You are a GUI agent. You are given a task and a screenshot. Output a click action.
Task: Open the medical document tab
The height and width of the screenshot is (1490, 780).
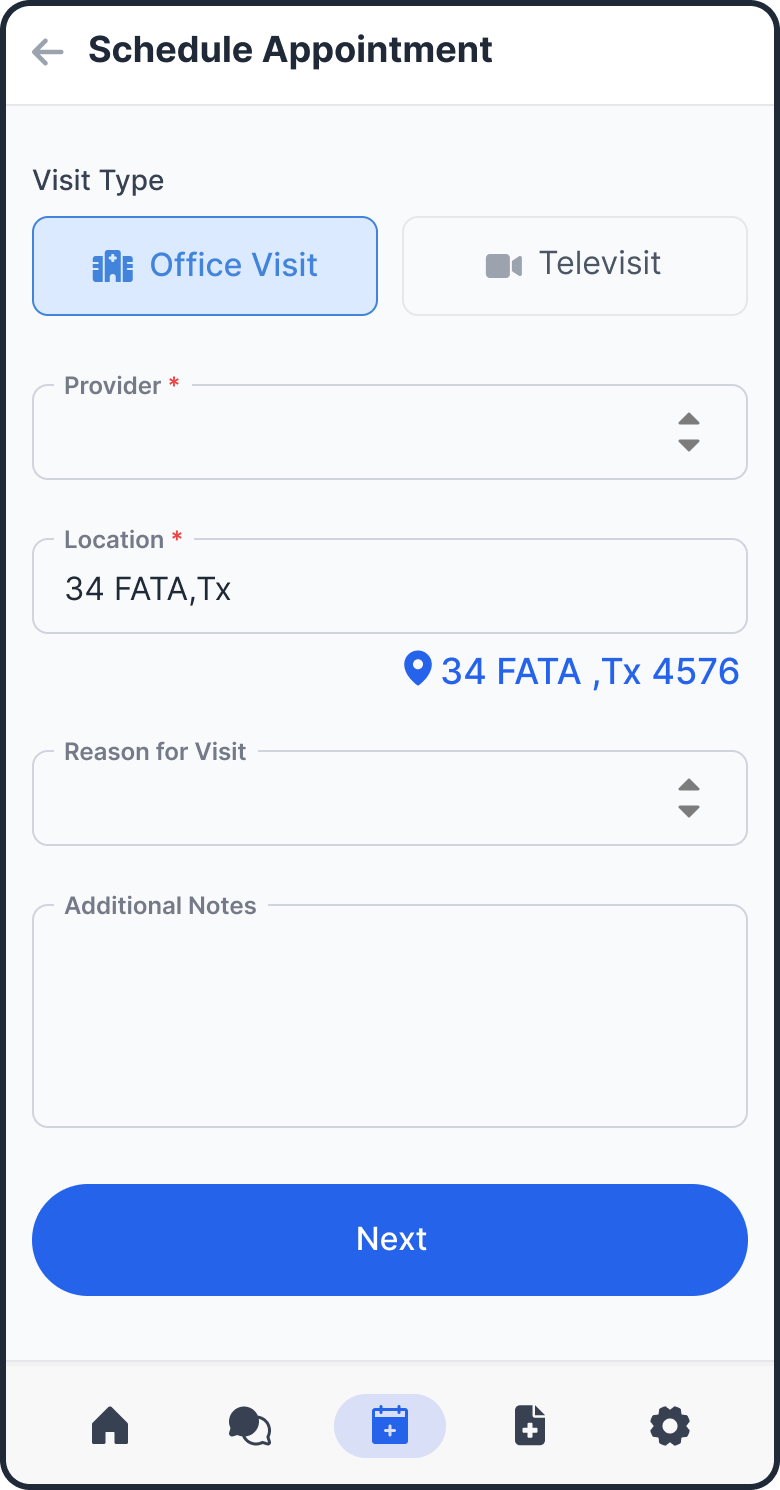point(530,1425)
